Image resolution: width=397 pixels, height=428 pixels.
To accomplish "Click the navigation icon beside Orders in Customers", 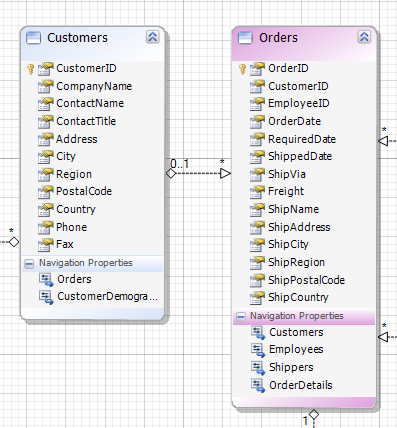I will click(x=46, y=280).
